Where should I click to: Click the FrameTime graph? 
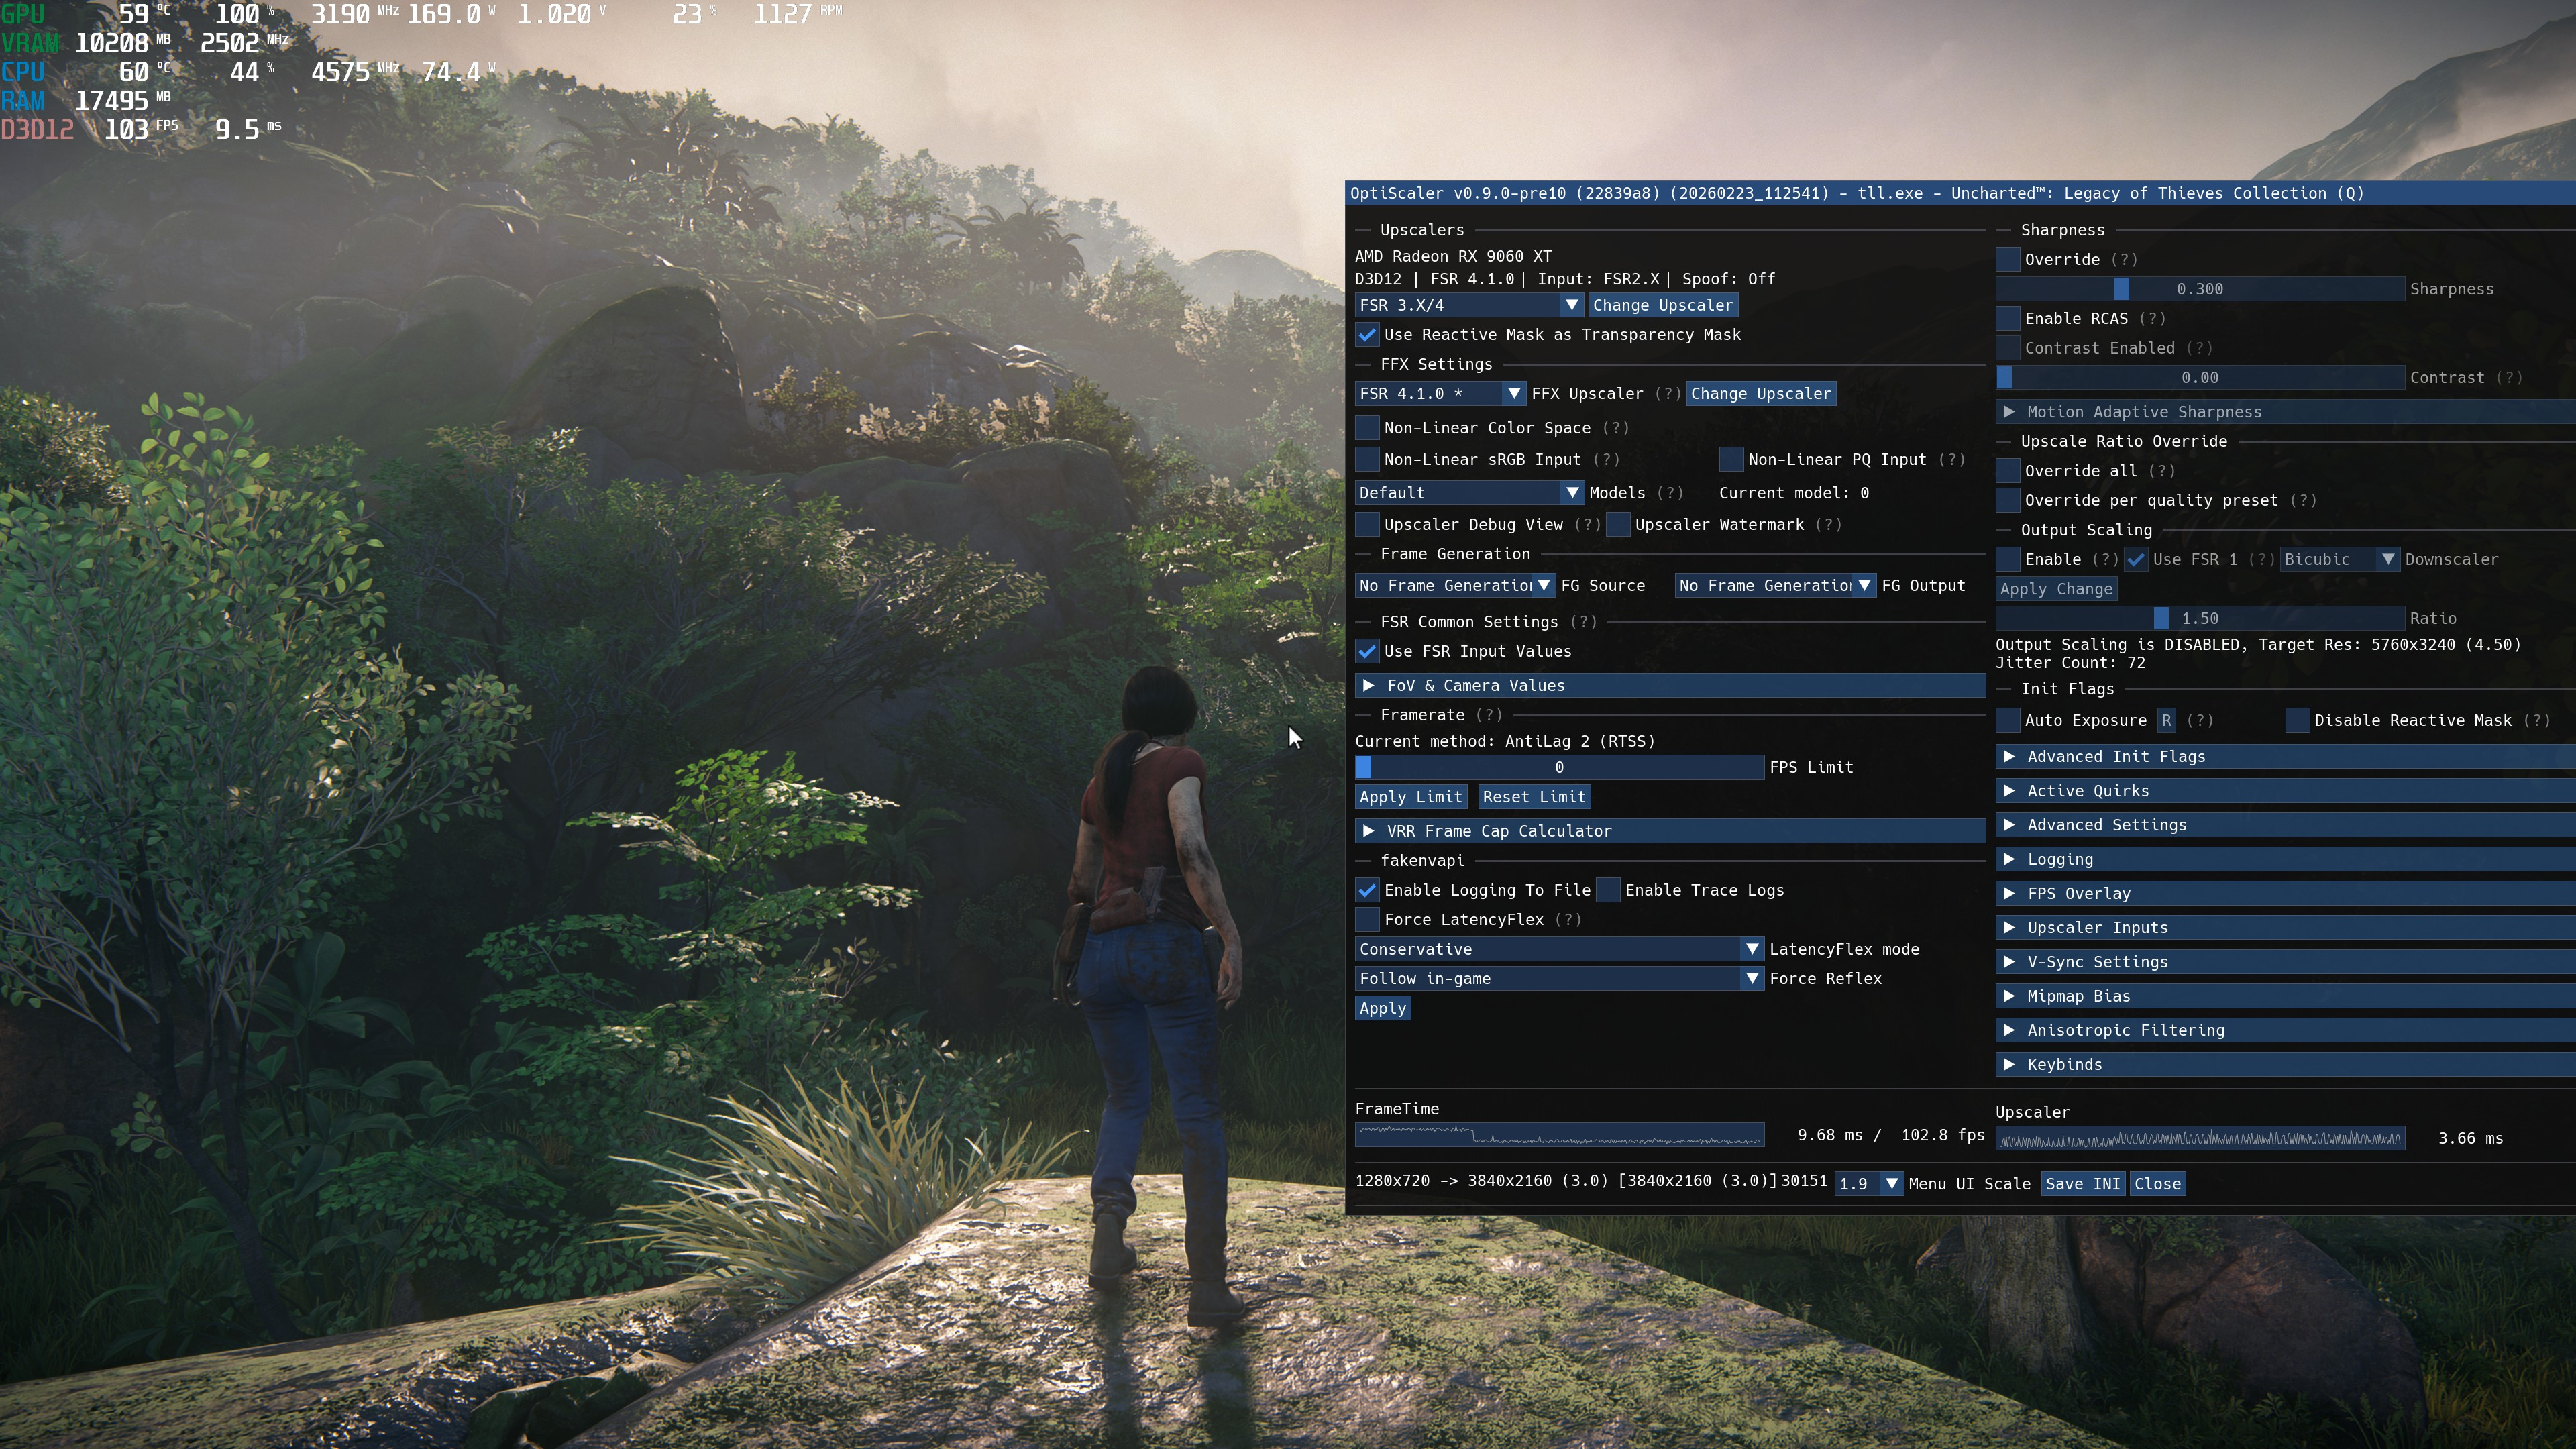(x=1559, y=1135)
